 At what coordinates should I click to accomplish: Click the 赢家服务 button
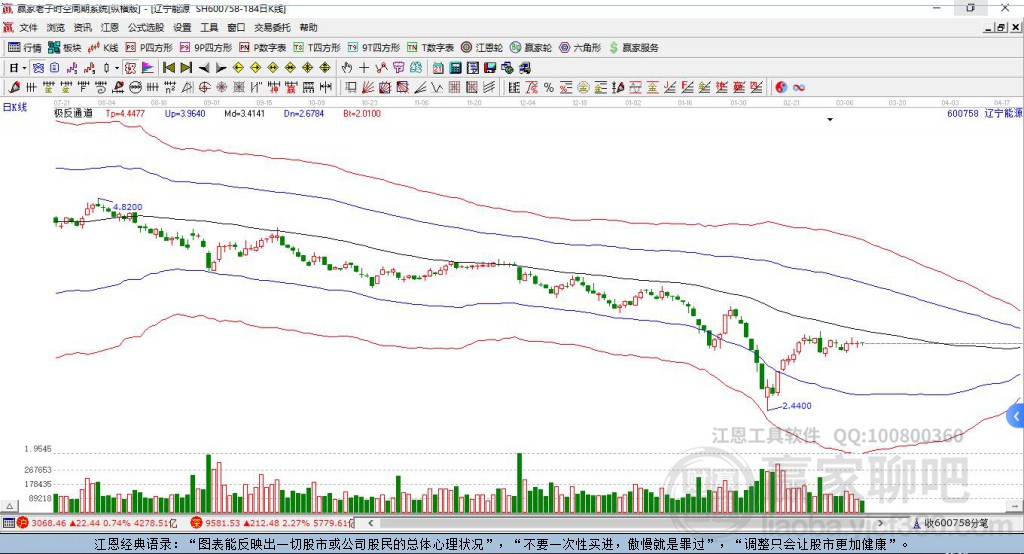[633, 48]
